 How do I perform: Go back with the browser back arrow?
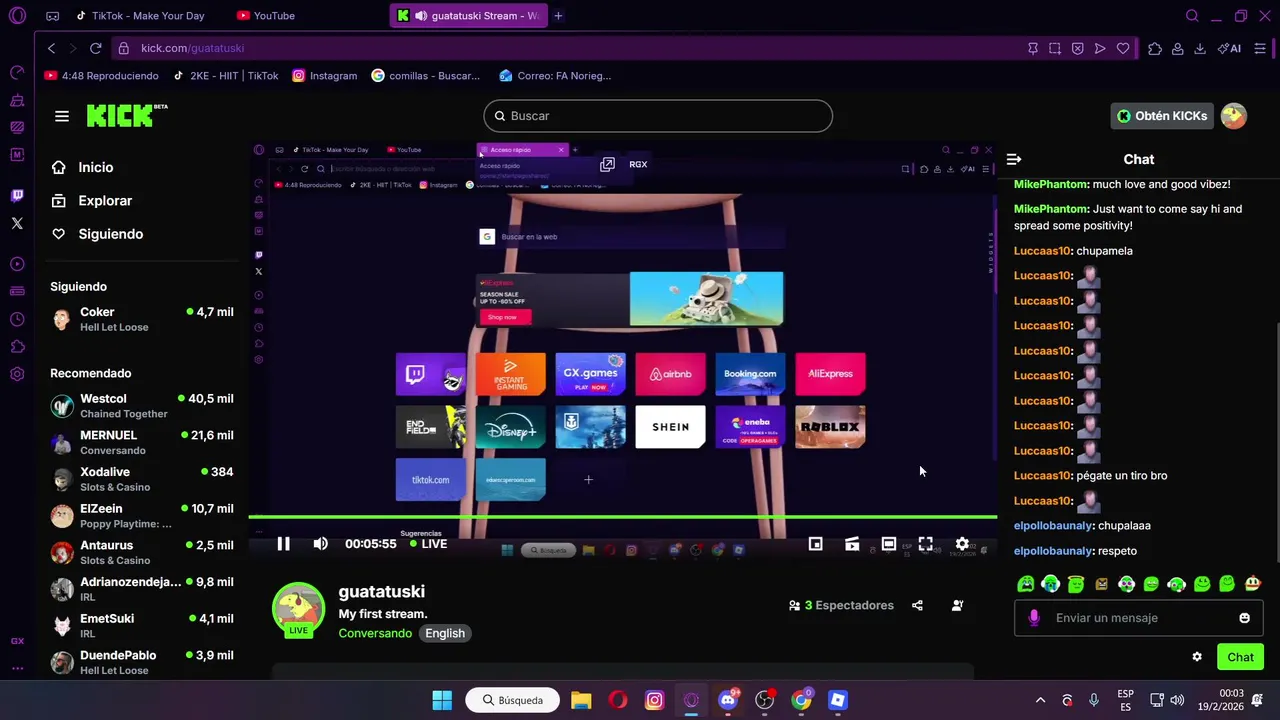click(52, 48)
